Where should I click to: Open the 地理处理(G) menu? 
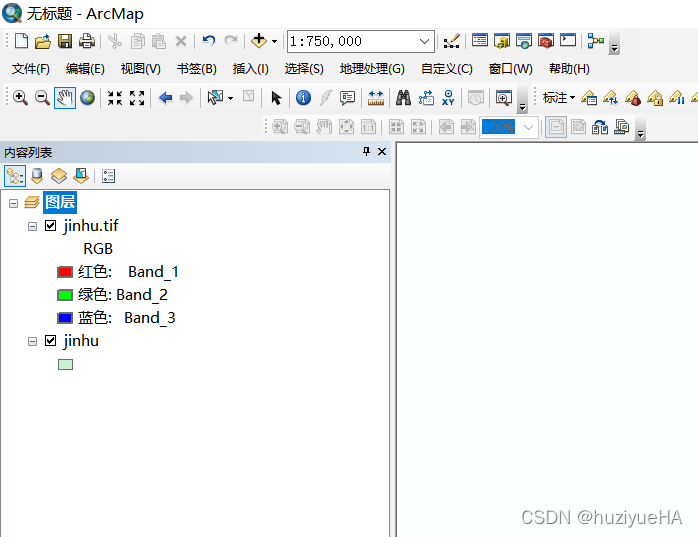pyautogui.click(x=372, y=69)
